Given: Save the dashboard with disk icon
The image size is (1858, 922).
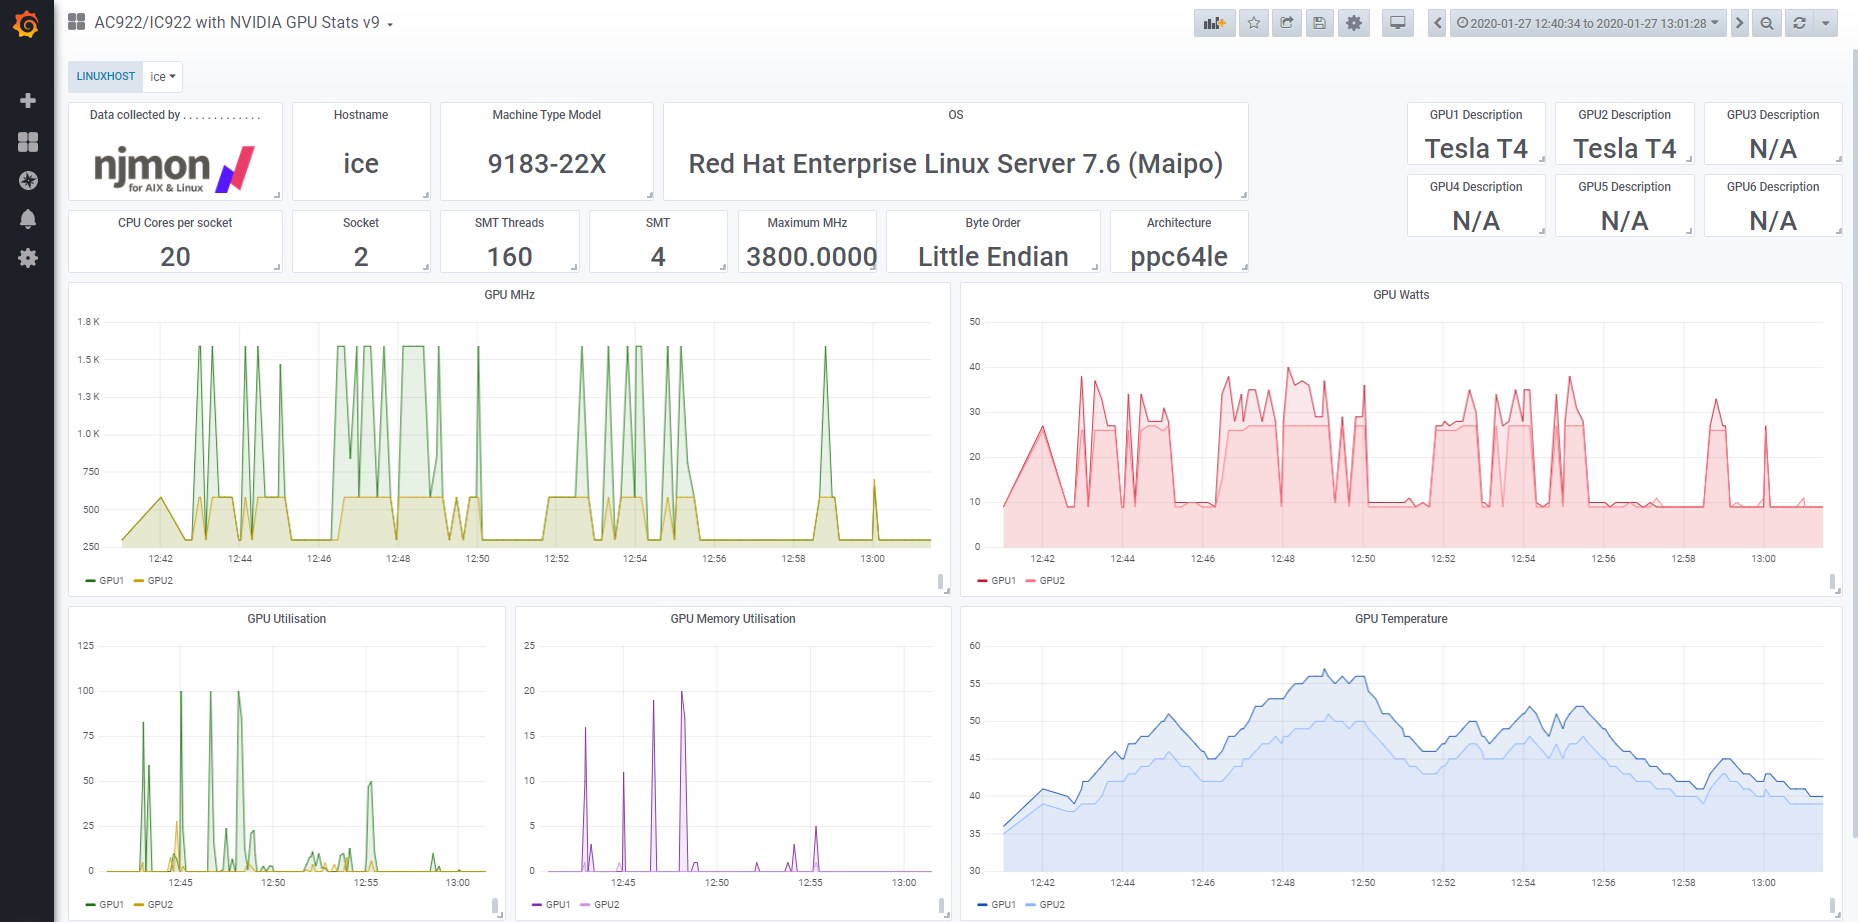Looking at the screenshot, I should [1319, 23].
